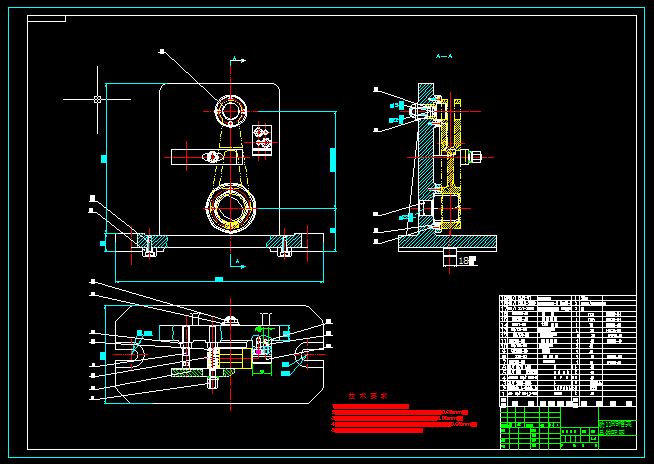654x464 pixels.
Task: Pick the small upper ring of connecting rod
Action: coord(230,111)
